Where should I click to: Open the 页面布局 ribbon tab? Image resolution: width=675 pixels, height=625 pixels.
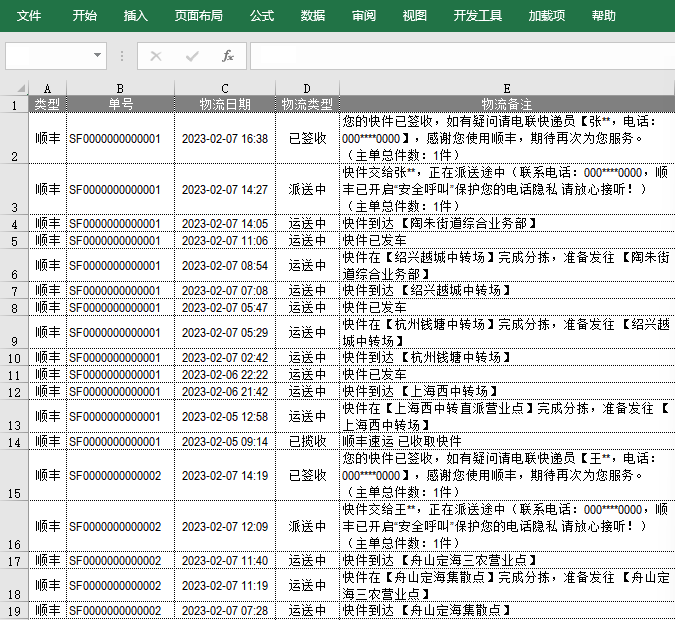click(198, 16)
